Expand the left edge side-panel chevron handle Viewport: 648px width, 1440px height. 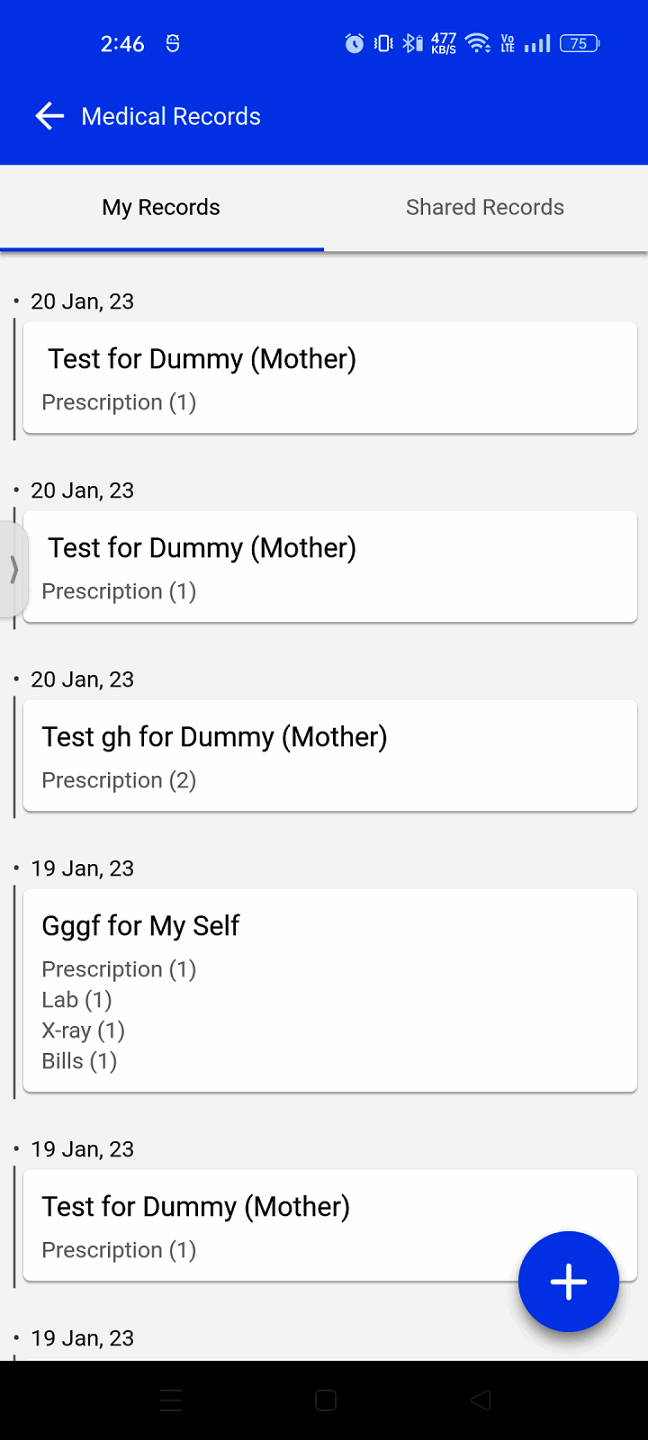tap(13, 569)
